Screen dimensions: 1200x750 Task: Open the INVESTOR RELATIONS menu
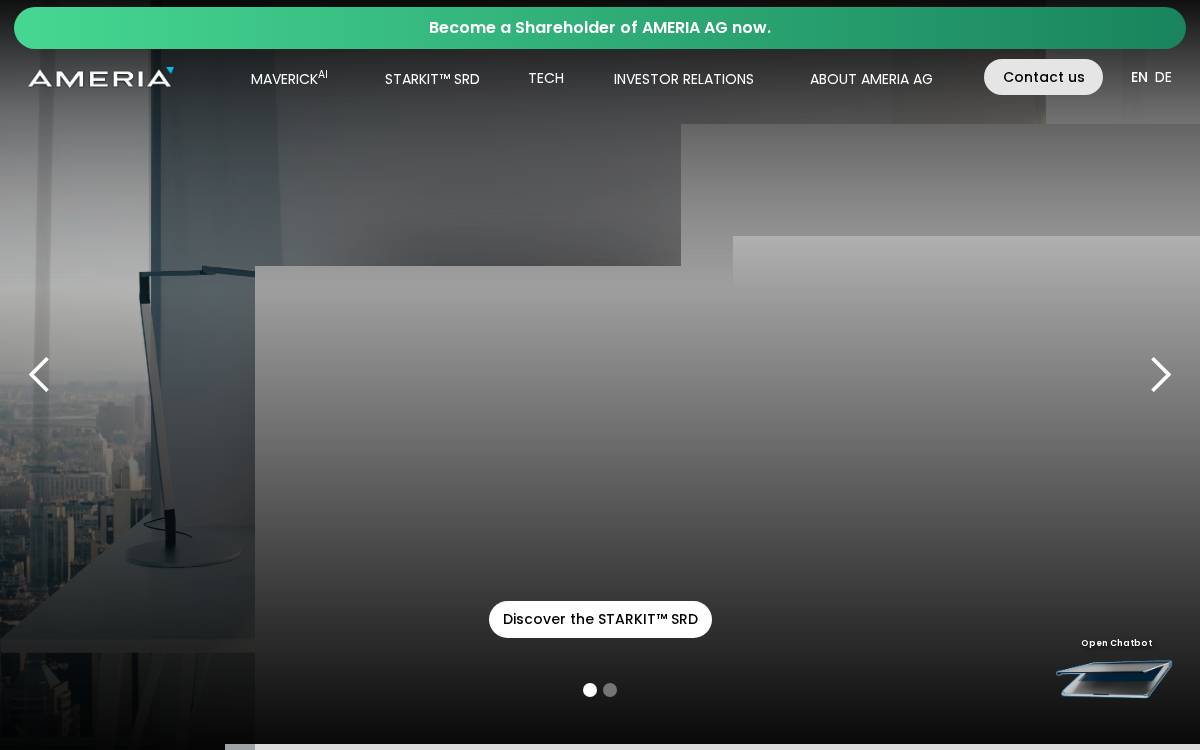(684, 79)
